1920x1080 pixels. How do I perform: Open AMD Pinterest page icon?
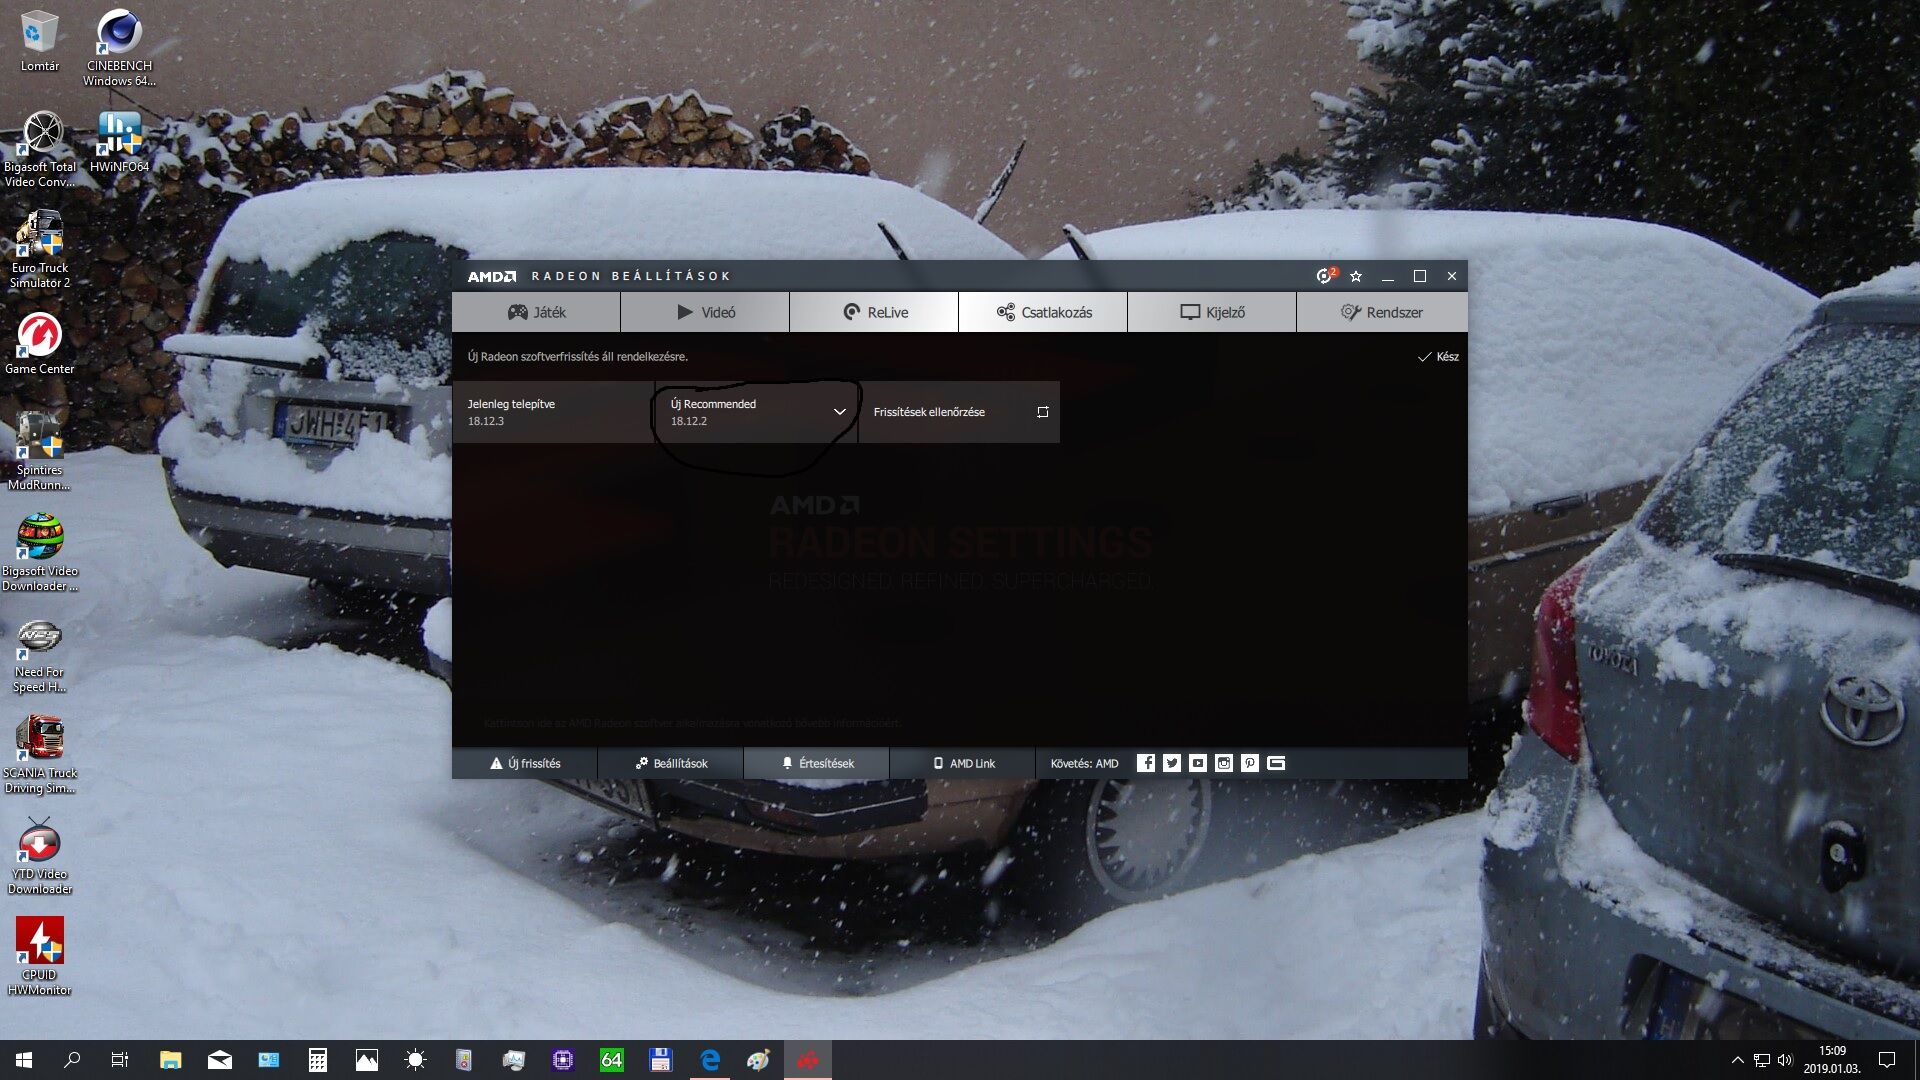tap(1250, 763)
